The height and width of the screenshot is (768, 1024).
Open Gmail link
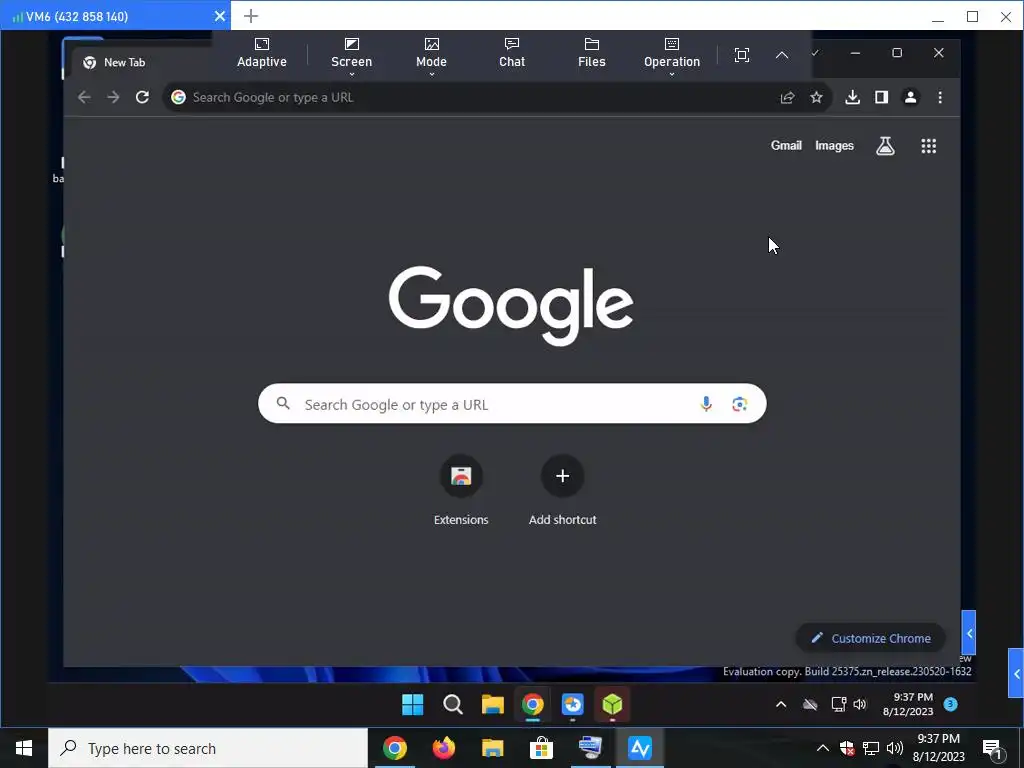786,146
